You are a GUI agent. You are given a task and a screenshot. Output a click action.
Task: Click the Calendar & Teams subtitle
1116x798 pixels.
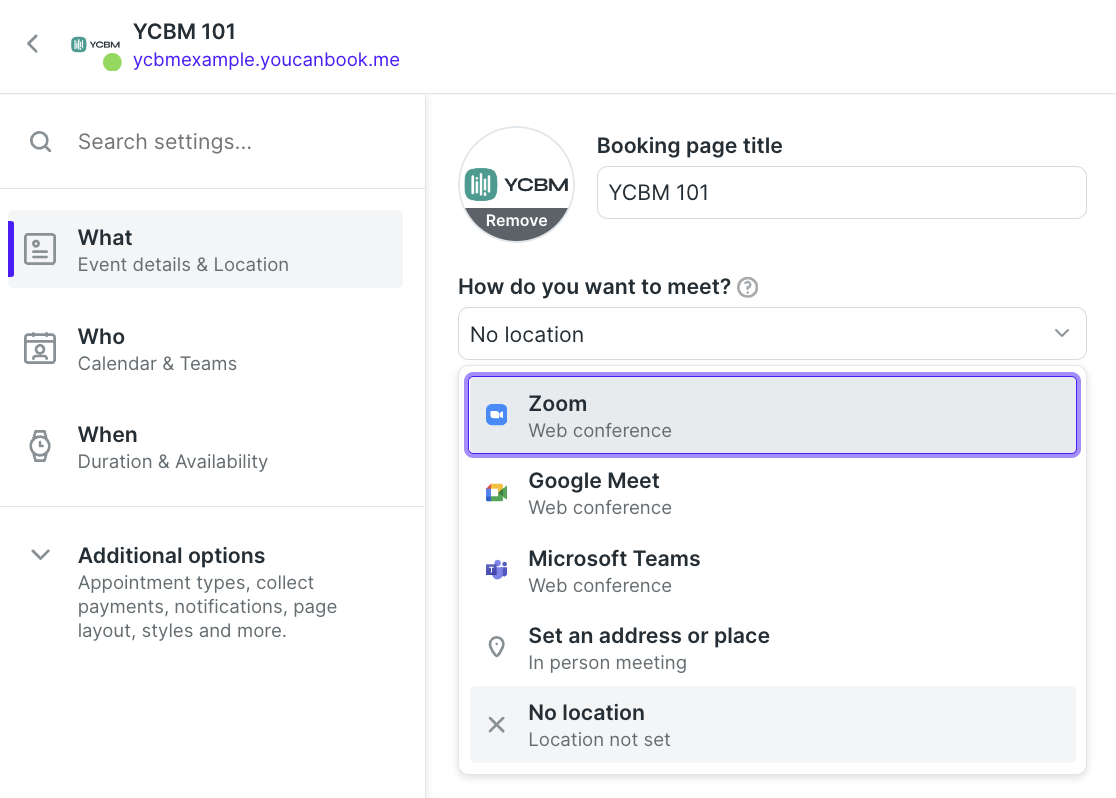tap(157, 364)
